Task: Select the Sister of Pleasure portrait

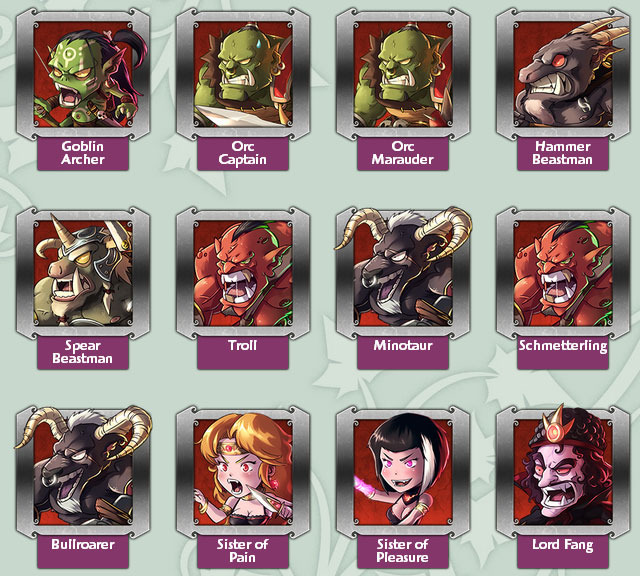Action: tap(403, 472)
